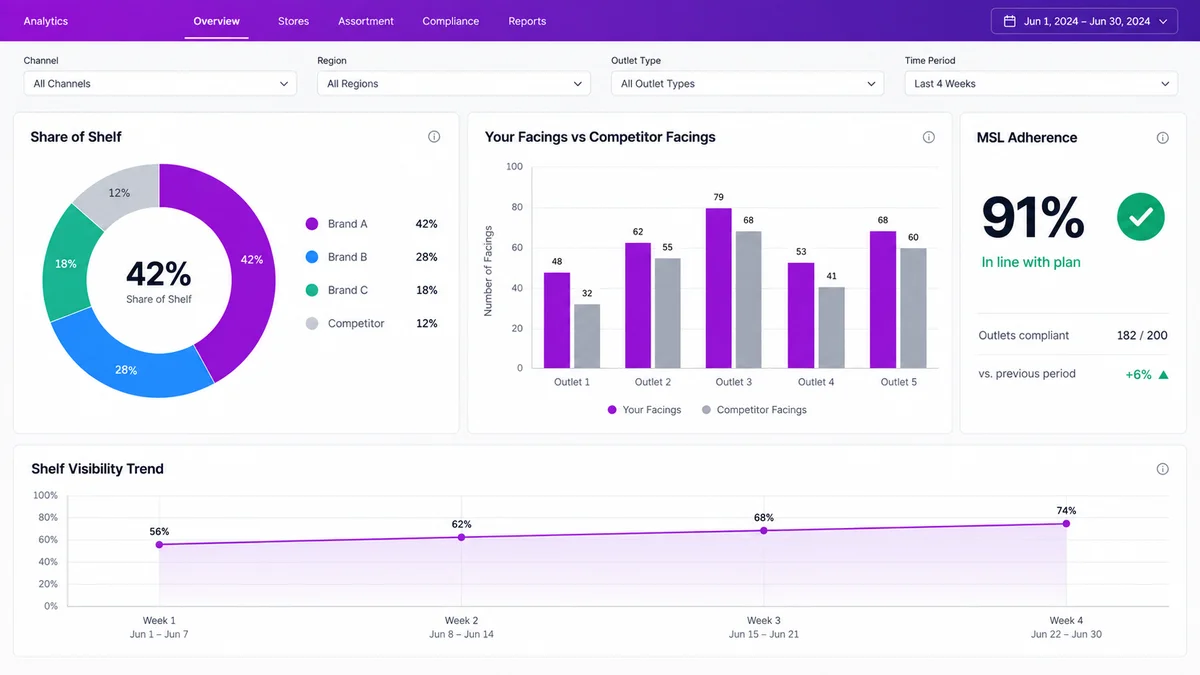Click the calendar icon in date range
Image resolution: width=1200 pixels, height=675 pixels.
[x=1009, y=21]
